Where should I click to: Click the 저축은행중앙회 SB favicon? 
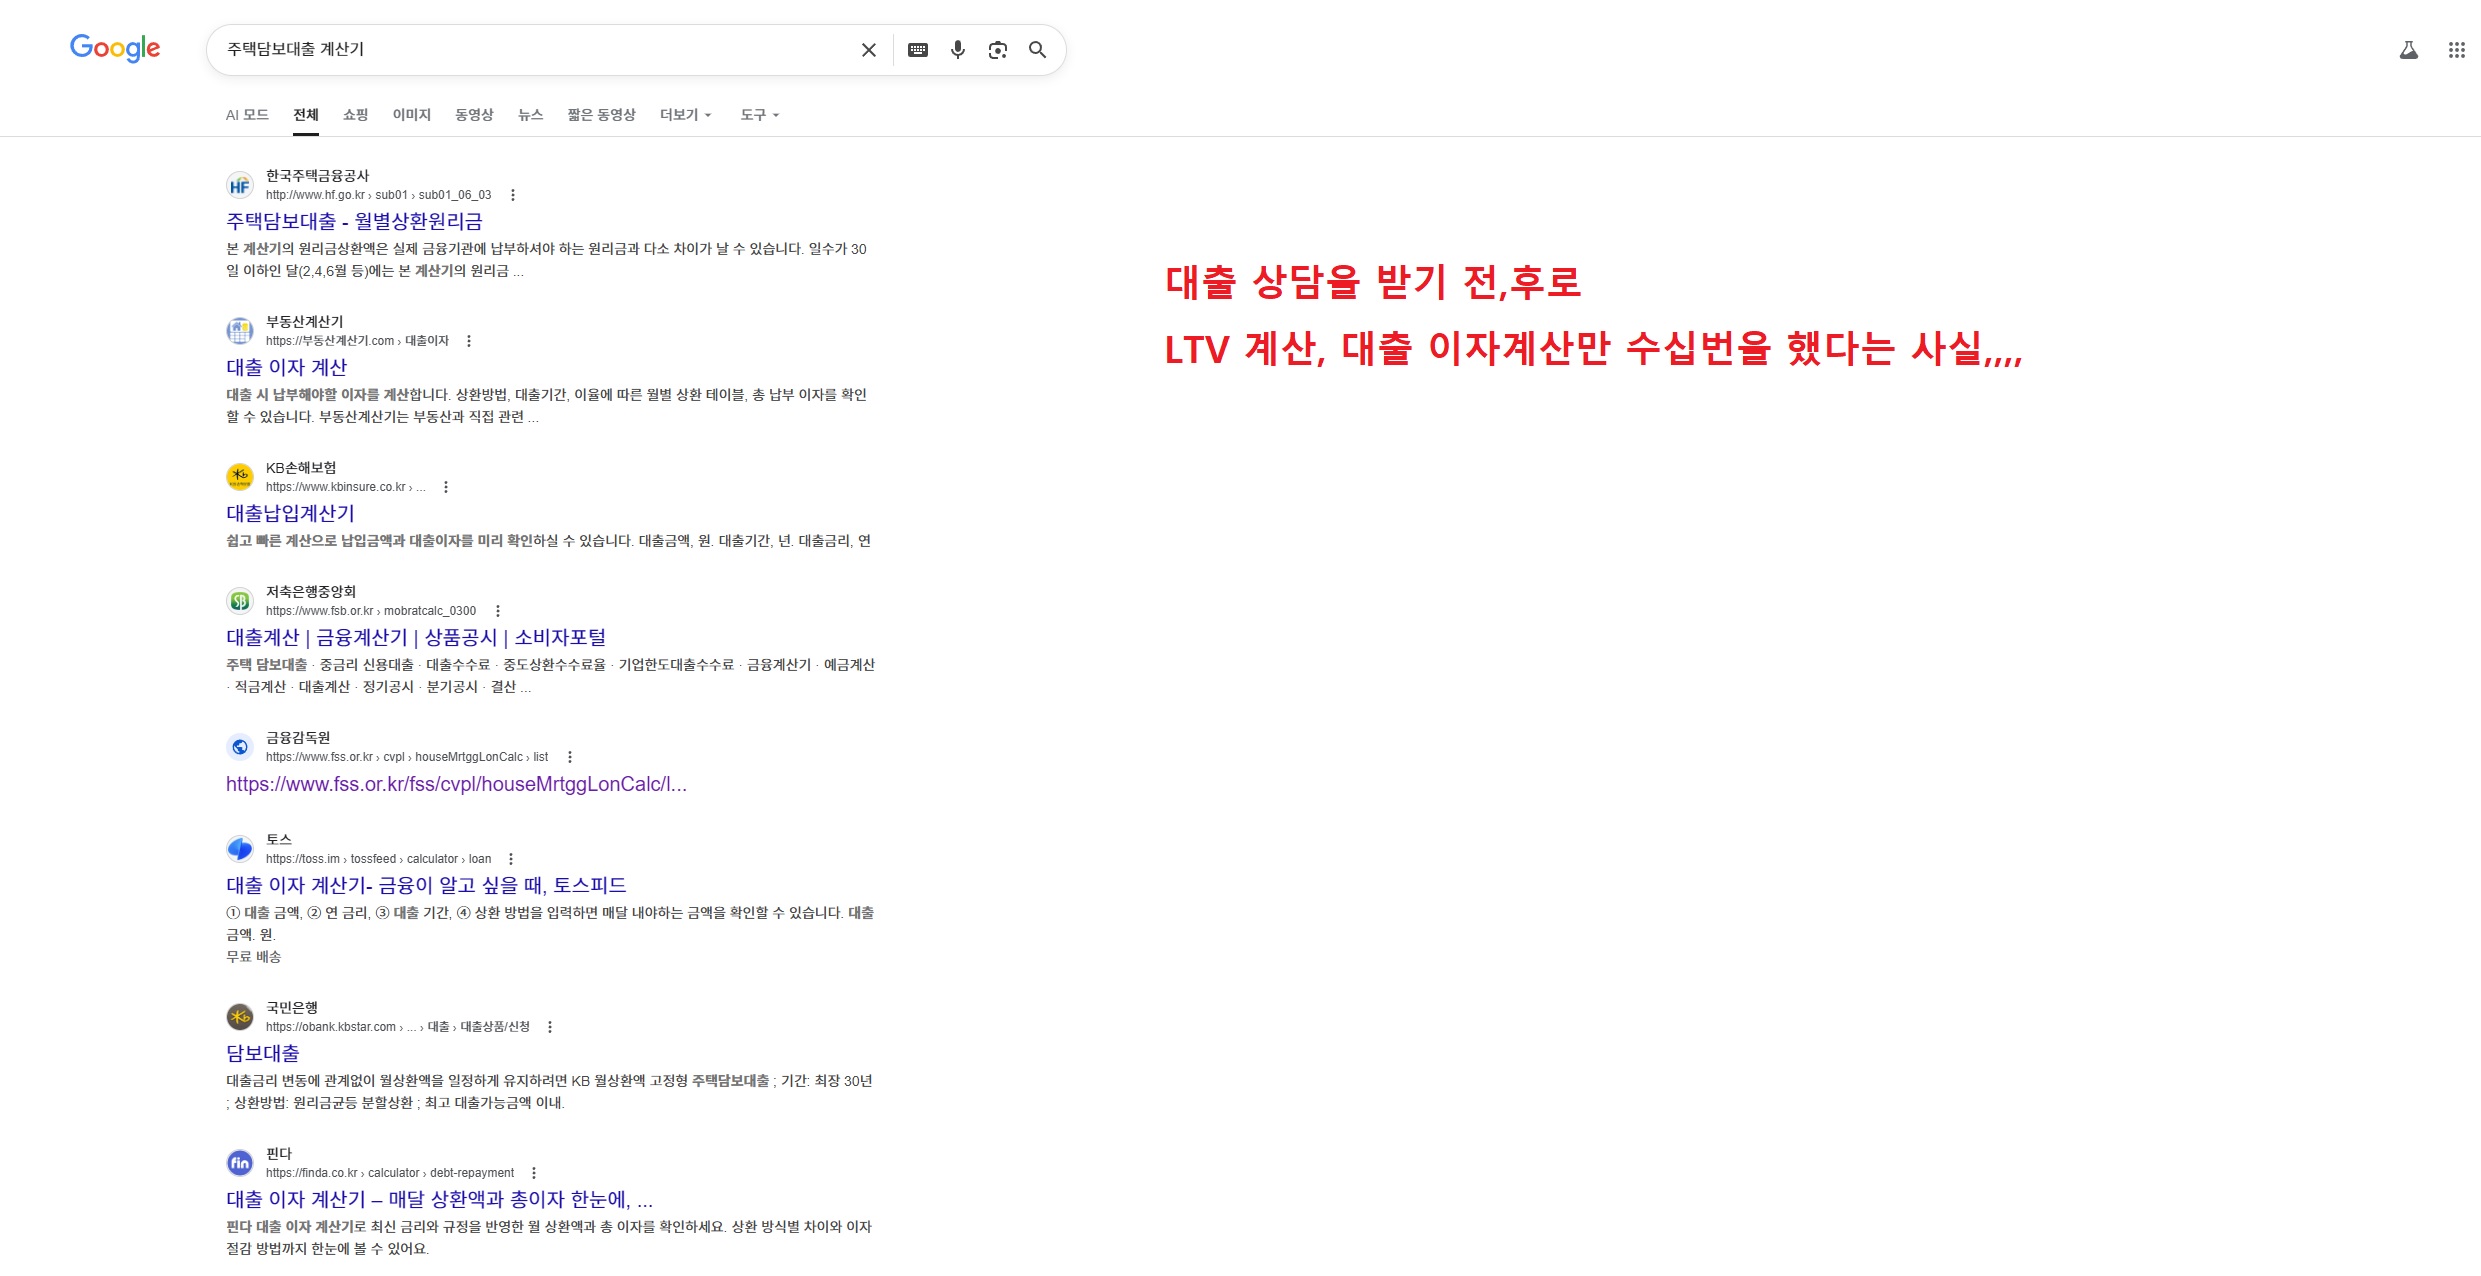coord(240,601)
